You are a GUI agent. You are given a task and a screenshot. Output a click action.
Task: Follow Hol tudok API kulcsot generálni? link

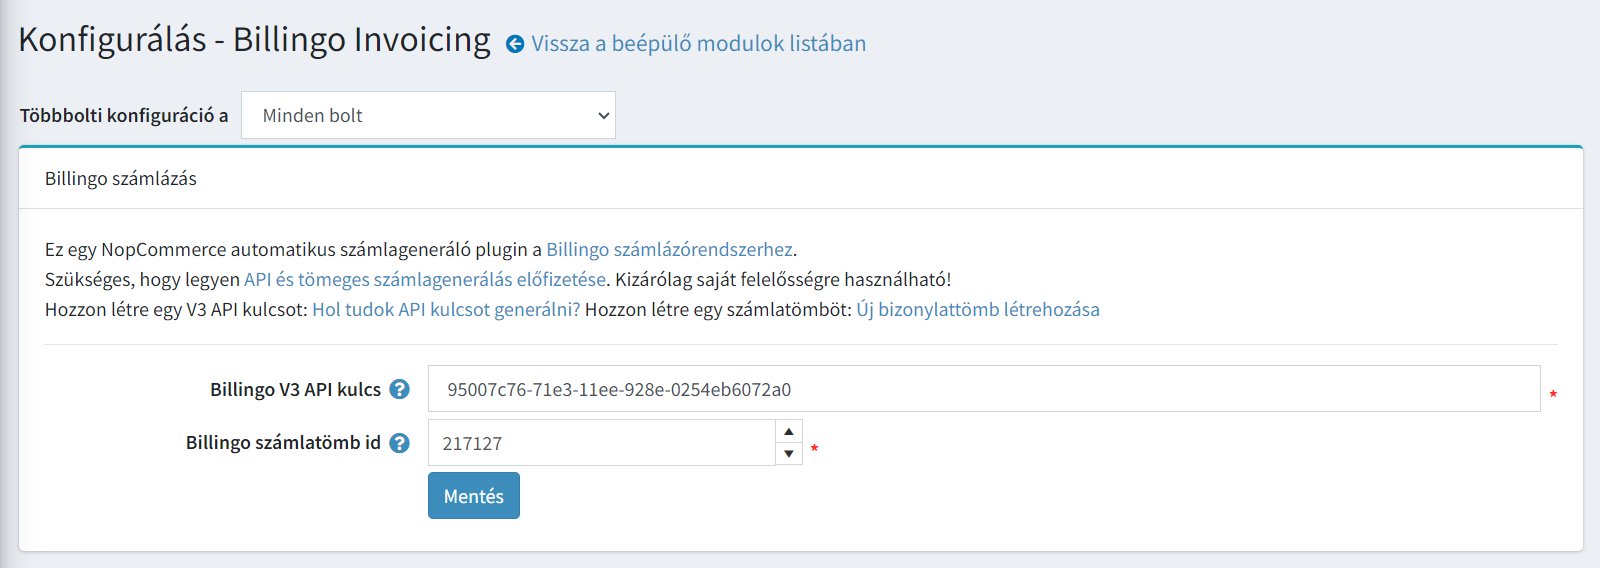(446, 309)
